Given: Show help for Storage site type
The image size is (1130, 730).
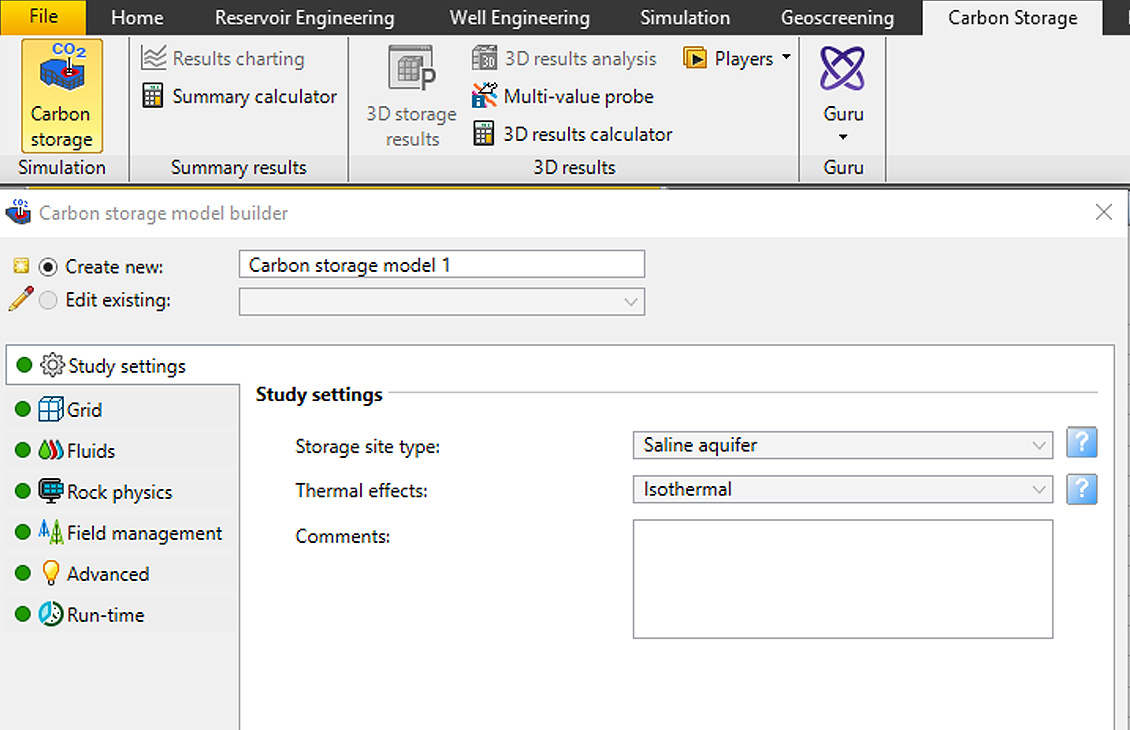Looking at the screenshot, I should pos(1081,443).
